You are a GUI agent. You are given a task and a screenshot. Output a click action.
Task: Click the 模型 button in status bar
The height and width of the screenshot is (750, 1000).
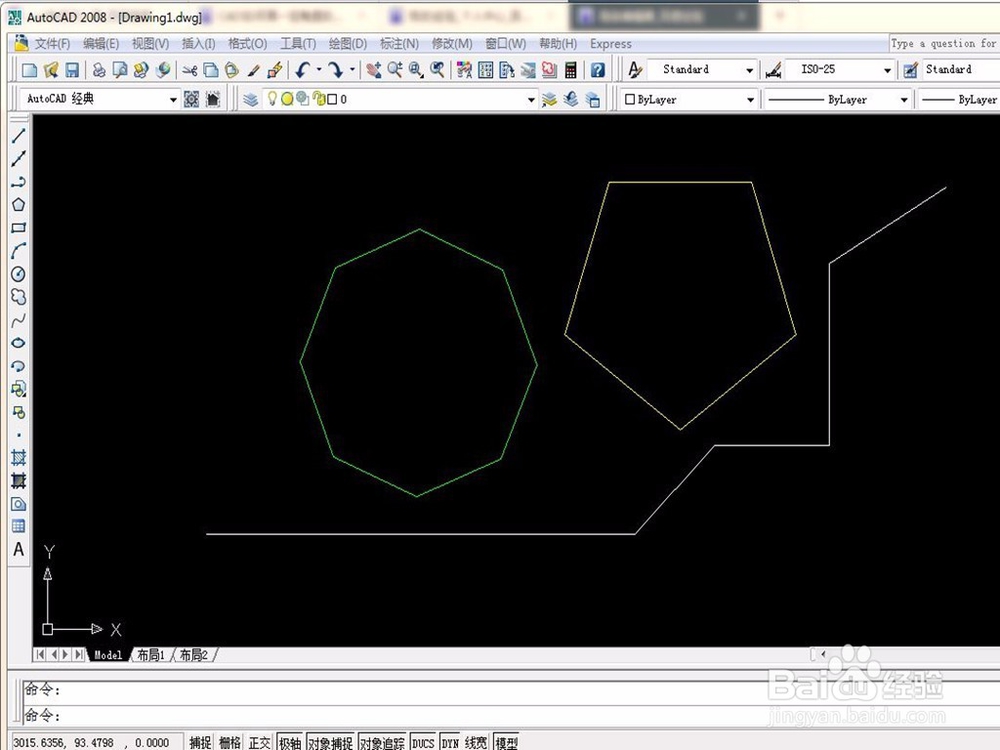coord(506,742)
